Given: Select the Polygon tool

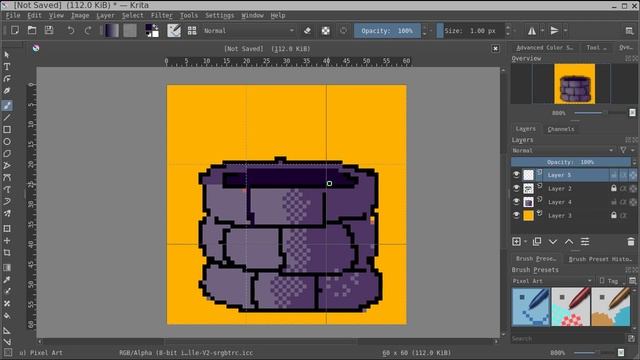Looking at the screenshot, I should pos(7,153).
